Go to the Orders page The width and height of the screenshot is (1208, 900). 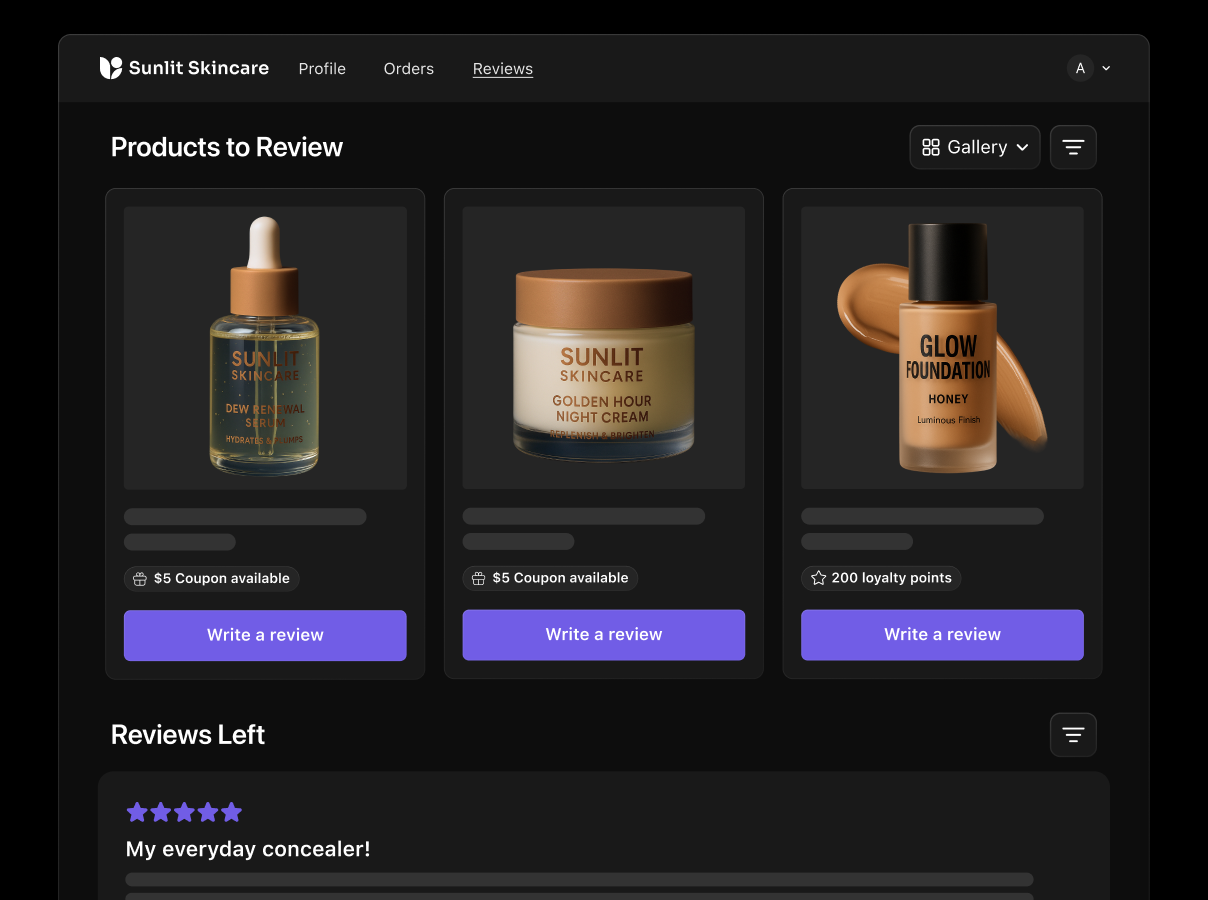click(x=409, y=69)
